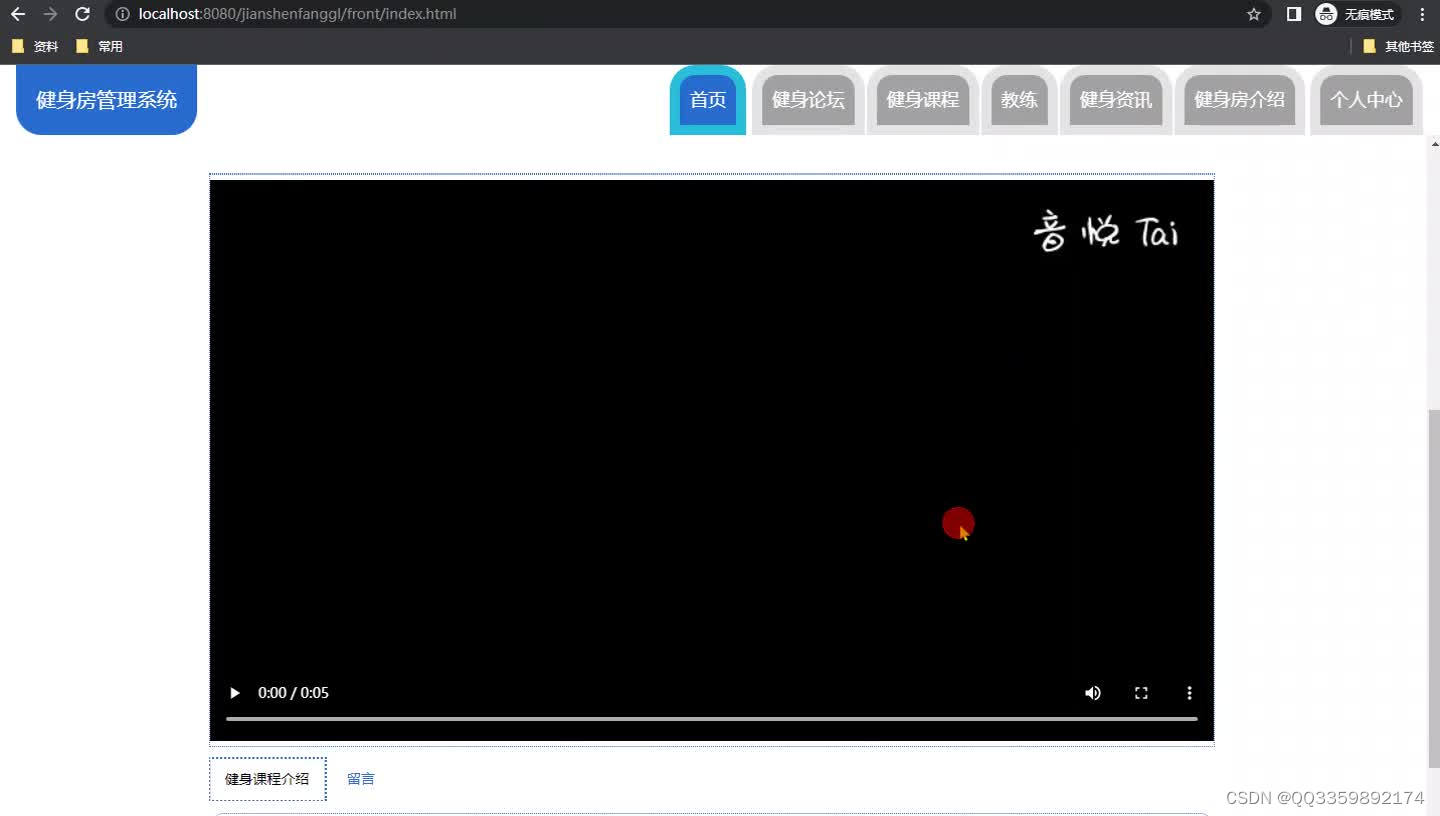Click the page vertical scrollbar thumb
Viewport: 1440px width, 816px height.
(x=1434, y=588)
